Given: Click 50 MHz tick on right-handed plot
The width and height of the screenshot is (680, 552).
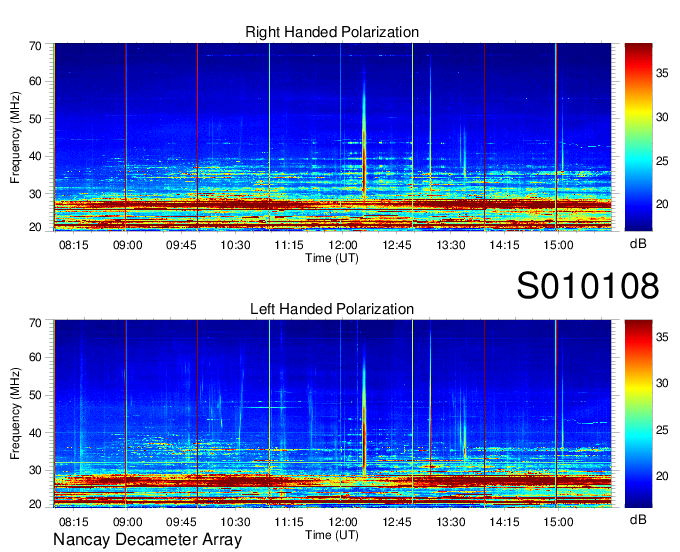Looking at the screenshot, I should (35, 119).
